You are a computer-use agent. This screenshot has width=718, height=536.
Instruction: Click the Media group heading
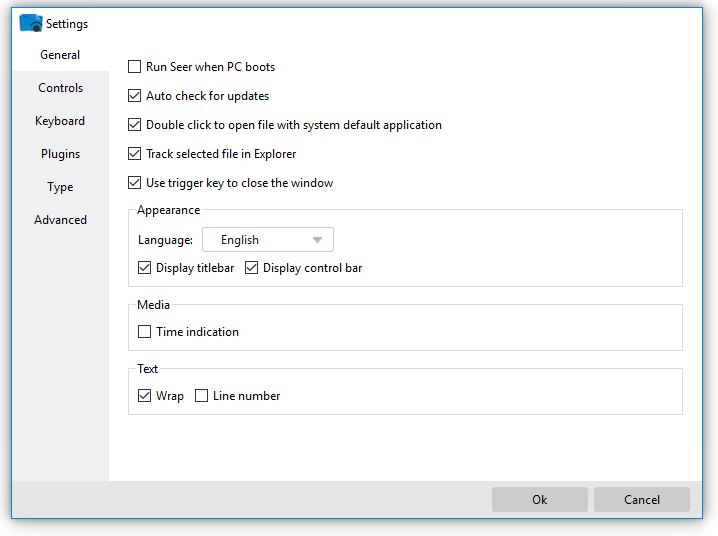[153, 305]
